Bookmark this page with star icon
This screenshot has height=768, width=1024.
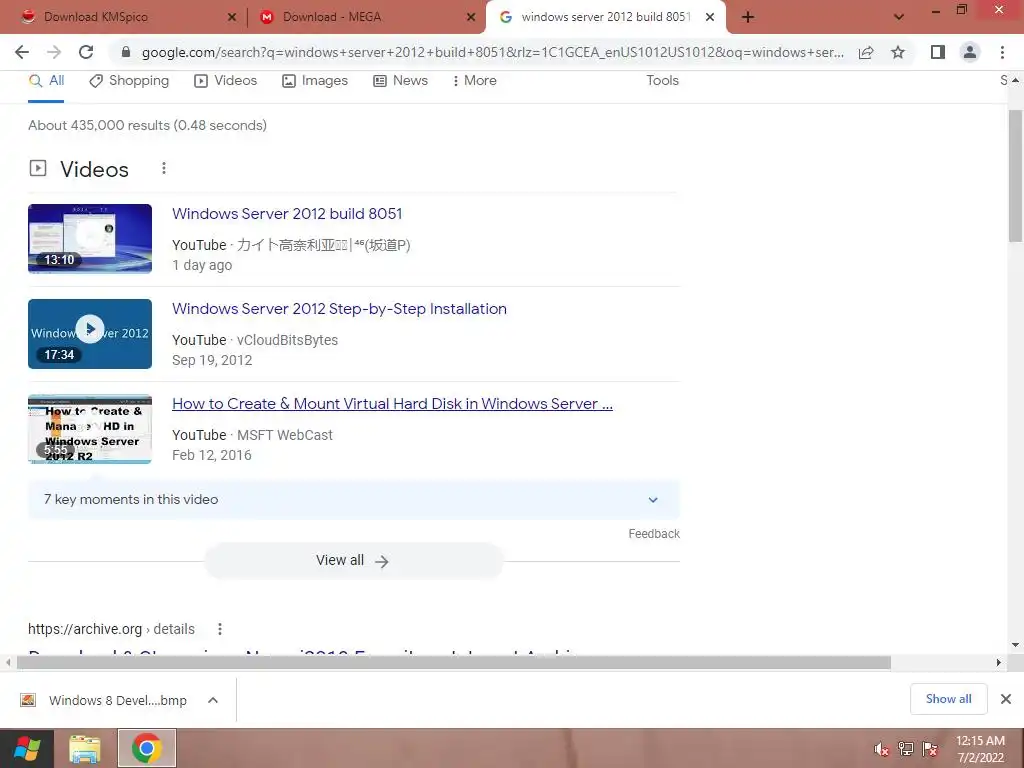(898, 52)
